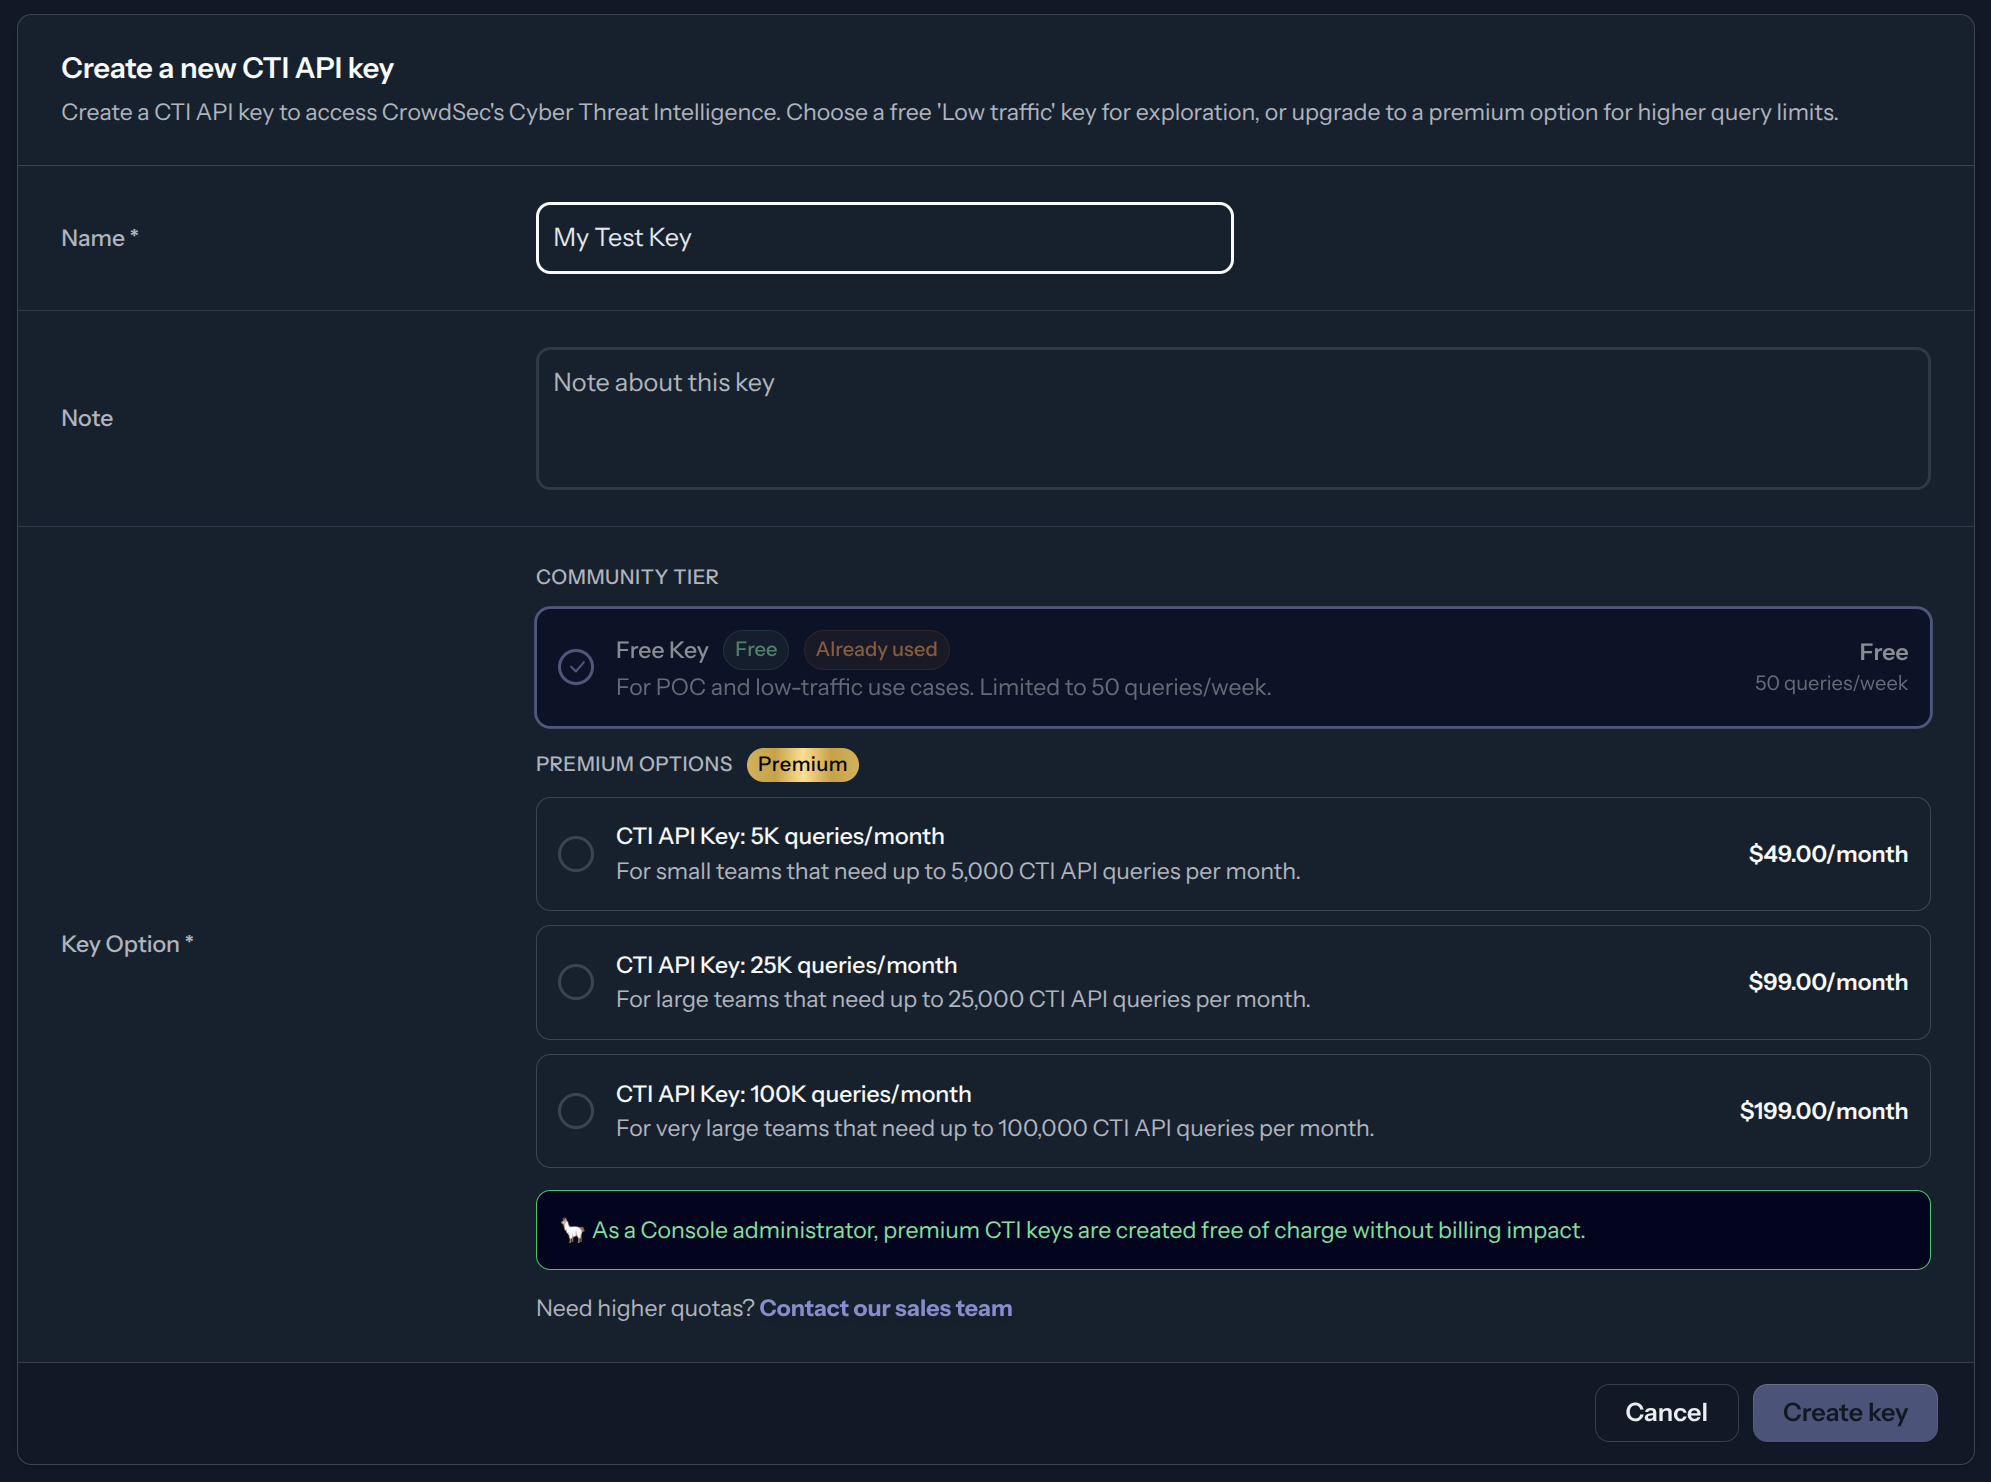Click the llama icon in admin notice
This screenshot has height=1482, width=1991.
(x=572, y=1230)
